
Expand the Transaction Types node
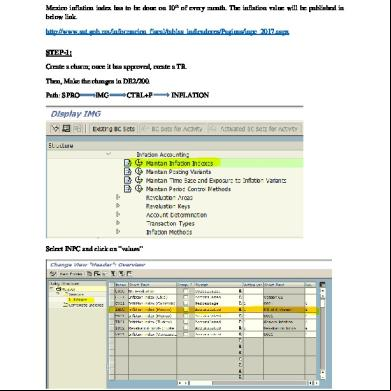coord(118,223)
